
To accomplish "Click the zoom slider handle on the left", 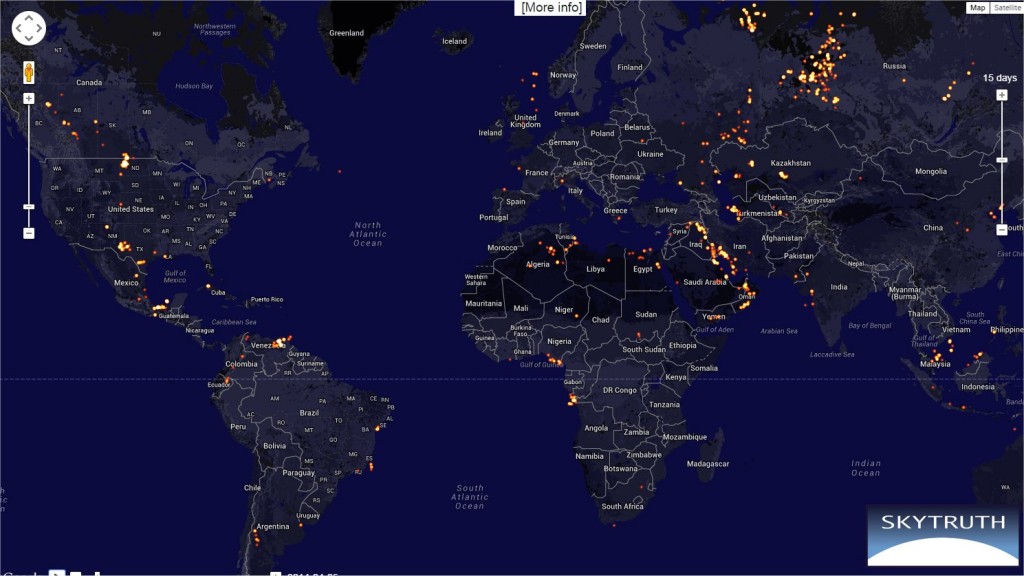I will coord(28,207).
